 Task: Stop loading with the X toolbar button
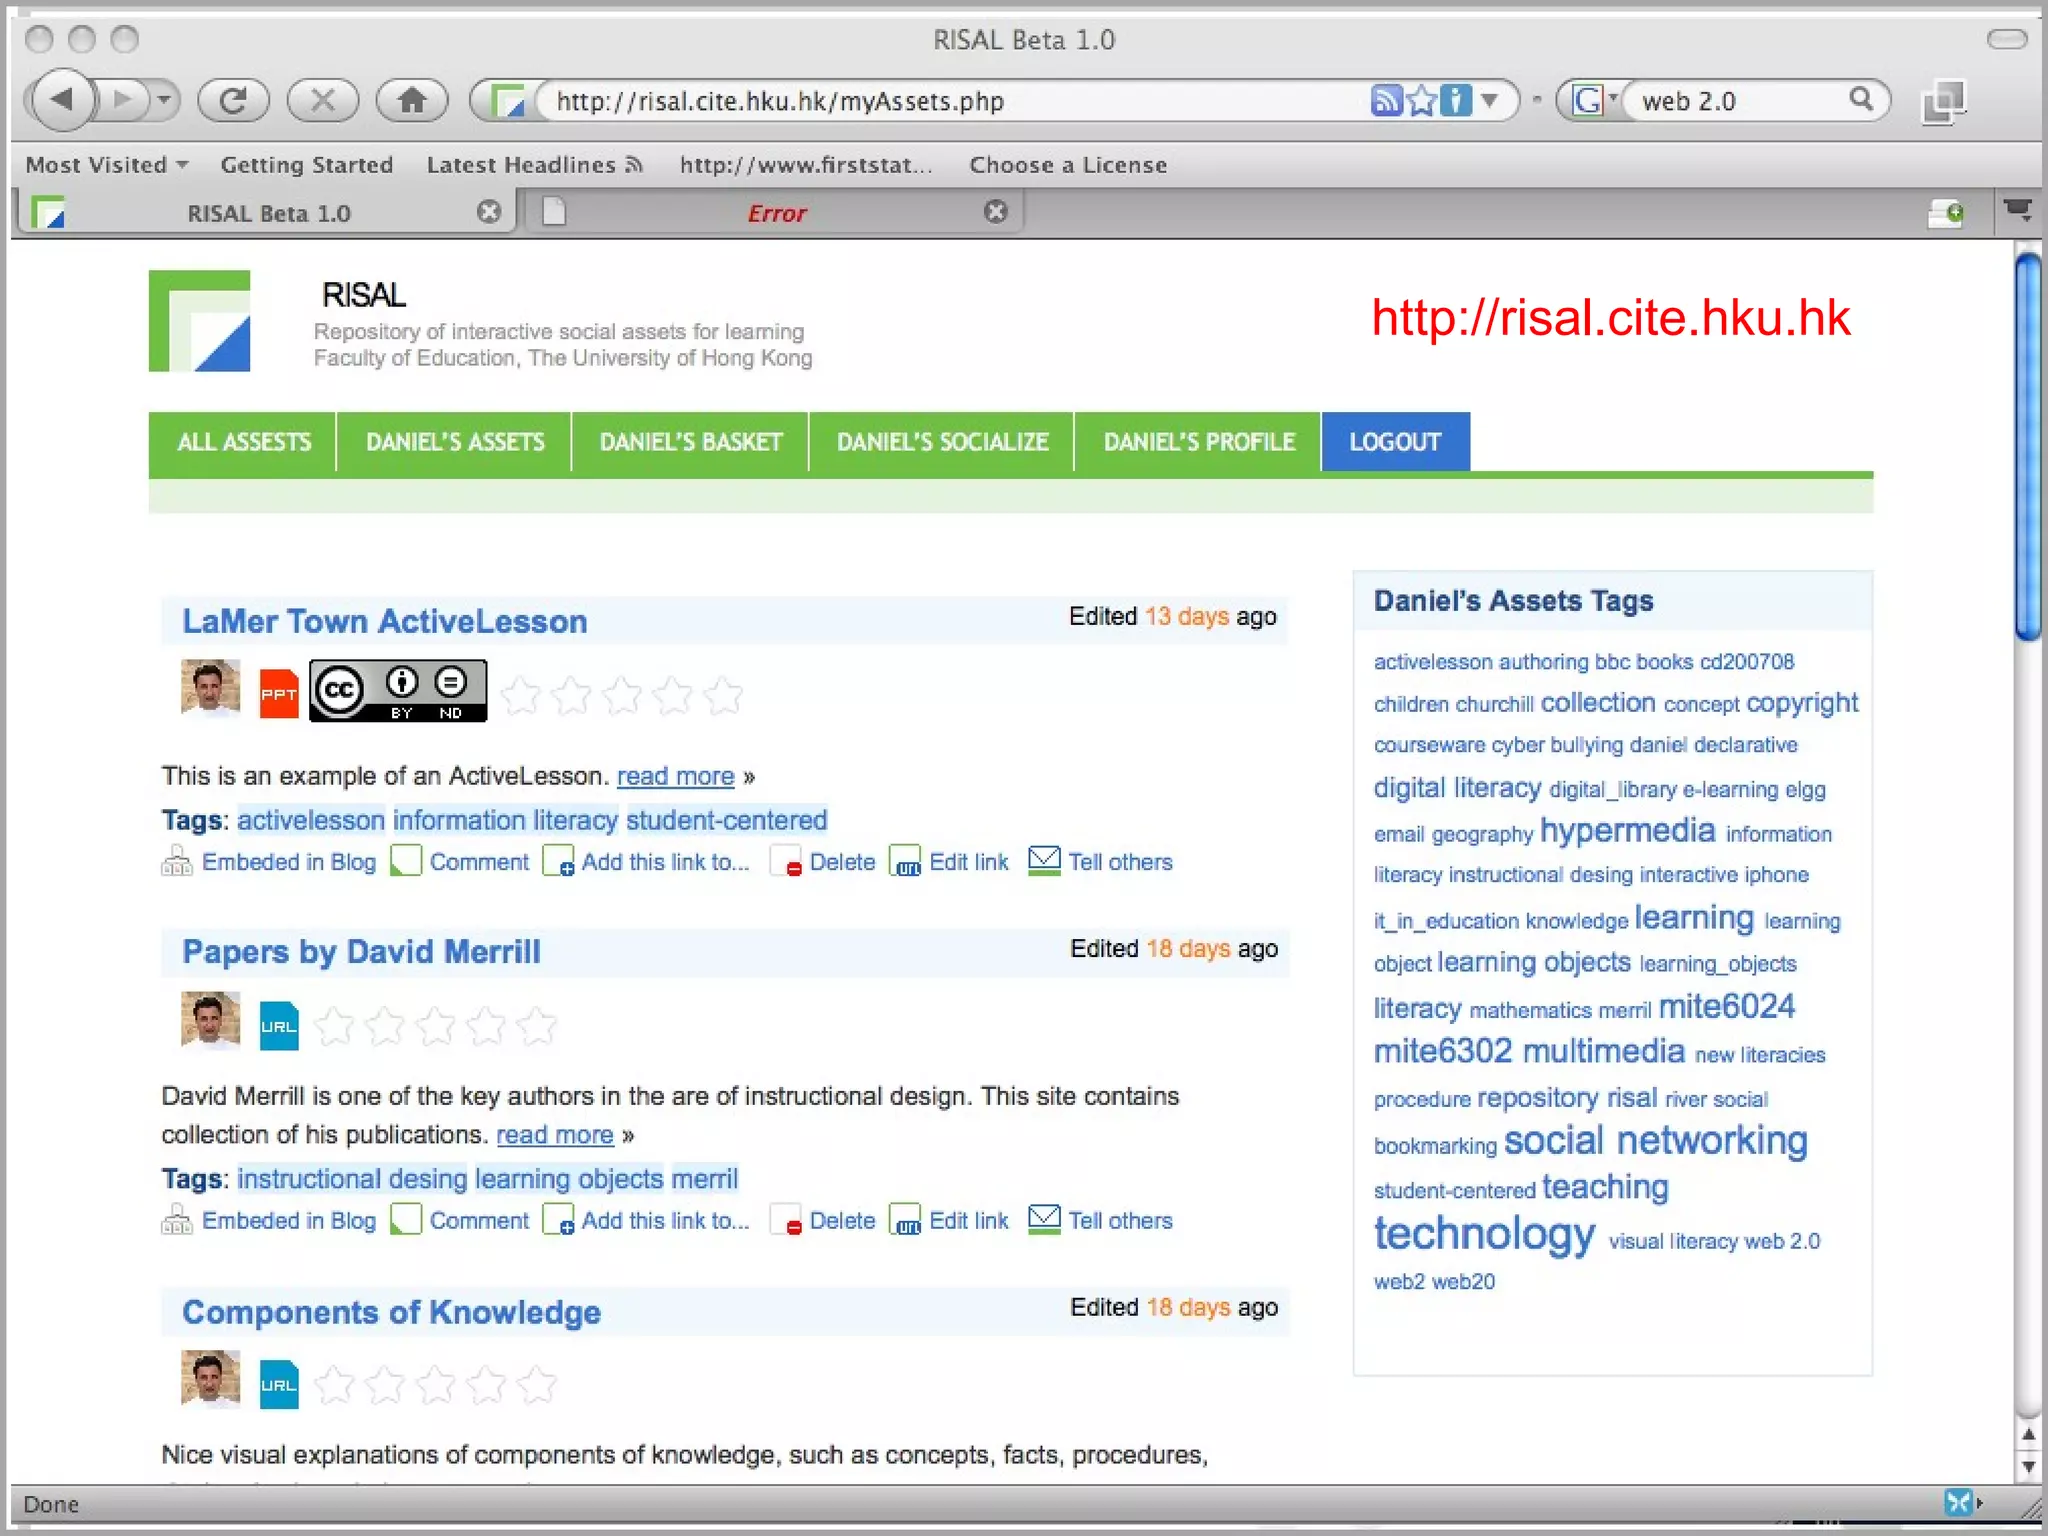click(x=322, y=100)
